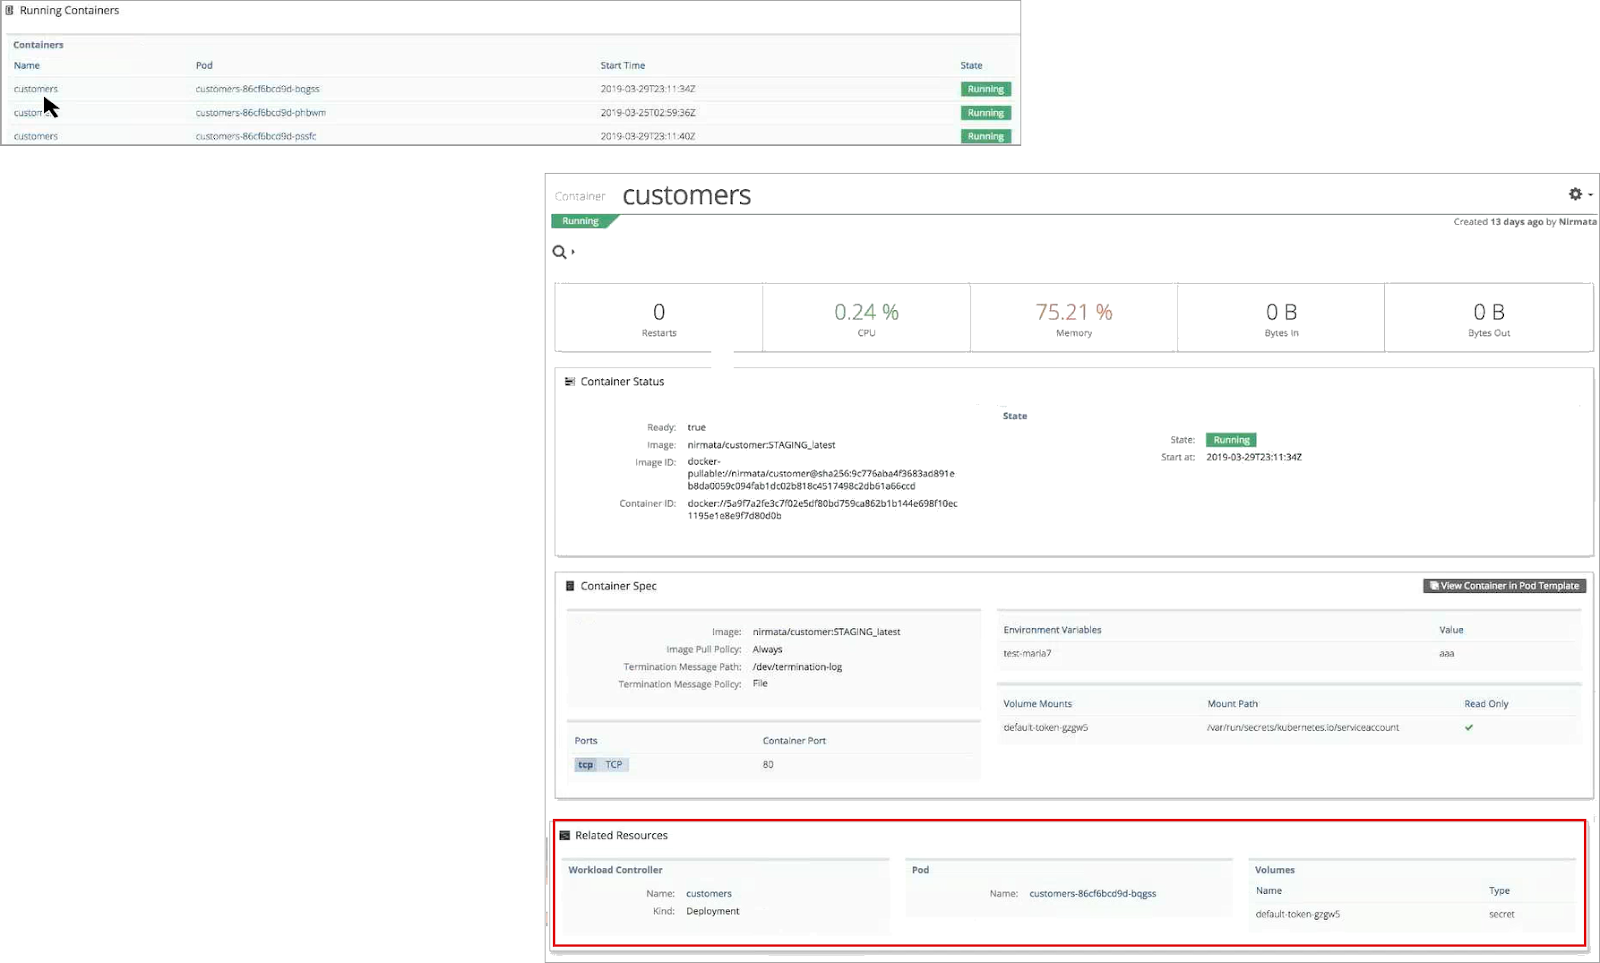Image resolution: width=1600 pixels, height=963 pixels.
Task: Click the default-token-gzgw5 volume mount entry
Action: 1046,728
